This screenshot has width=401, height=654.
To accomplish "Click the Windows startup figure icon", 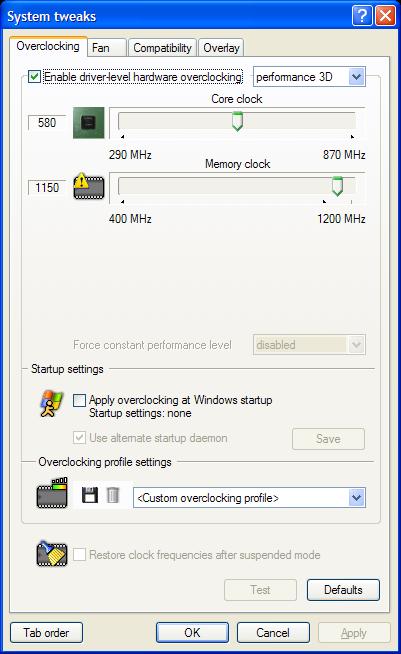I will click(x=51, y=404).
